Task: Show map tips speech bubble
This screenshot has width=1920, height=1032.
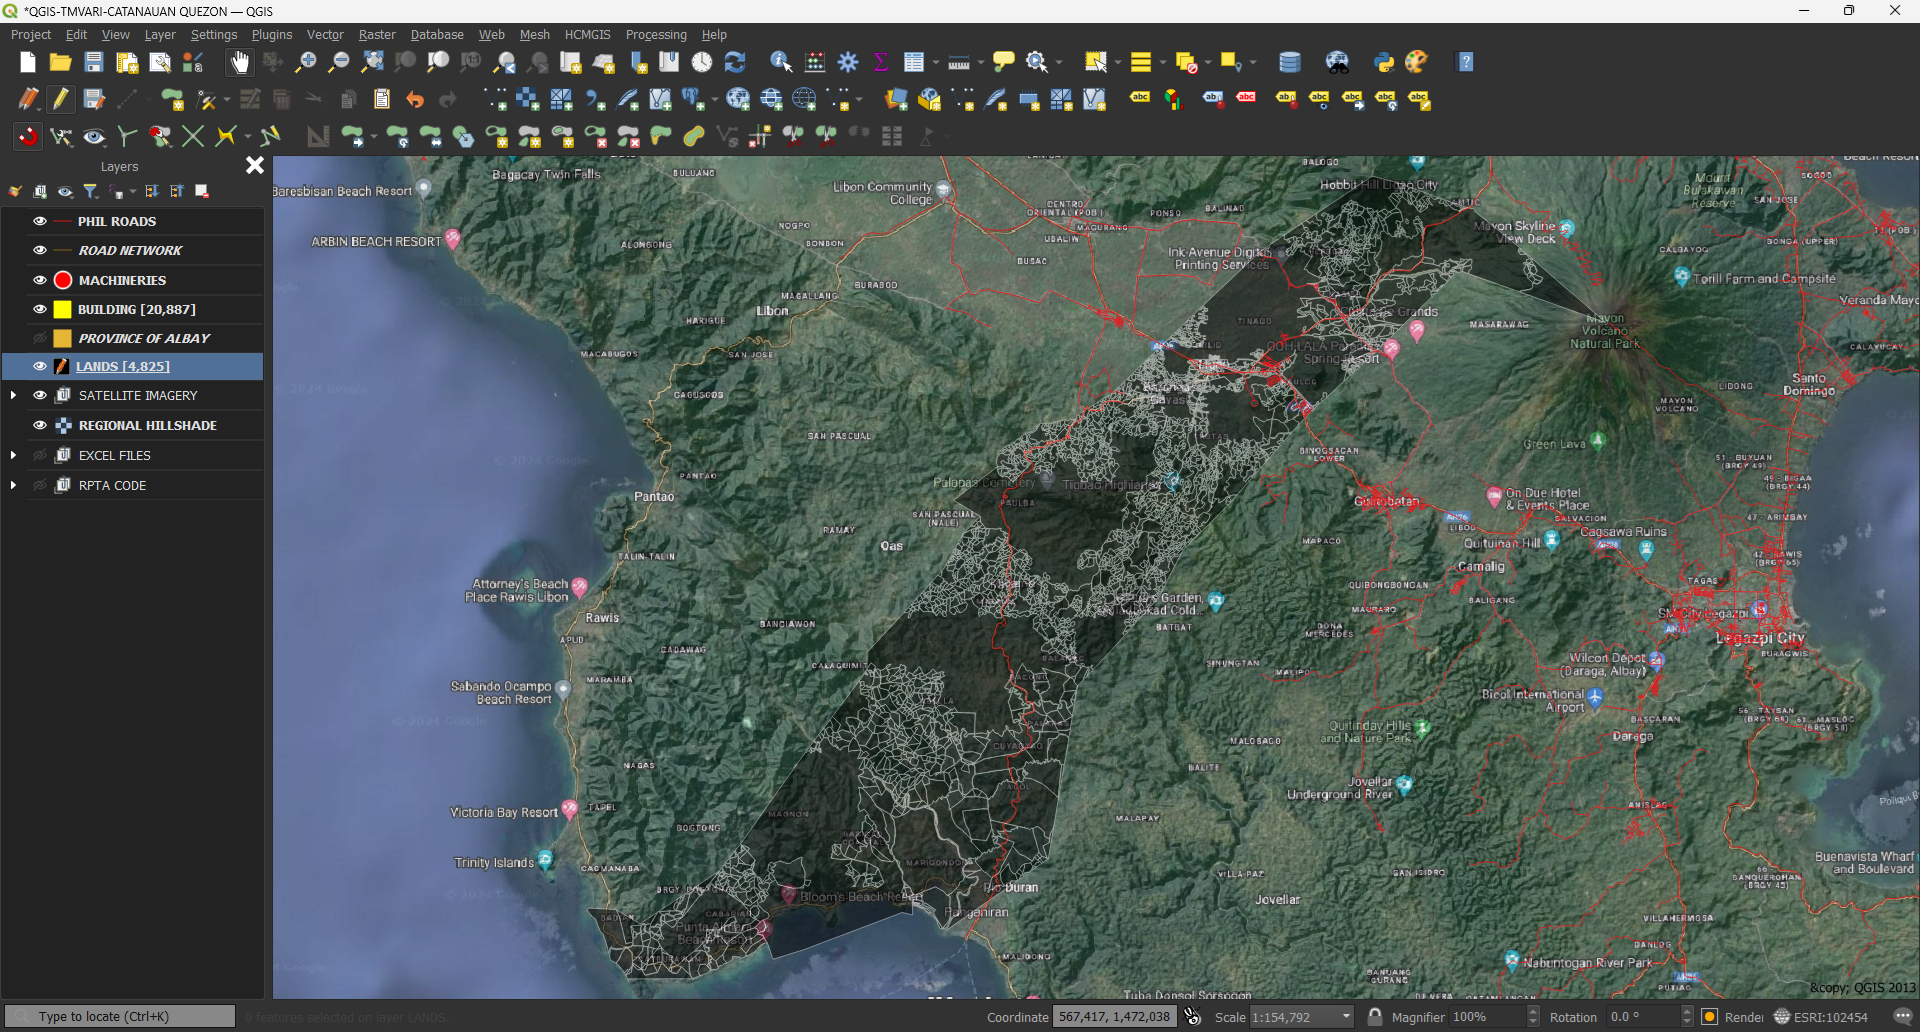Action: tap(1003, 62)
